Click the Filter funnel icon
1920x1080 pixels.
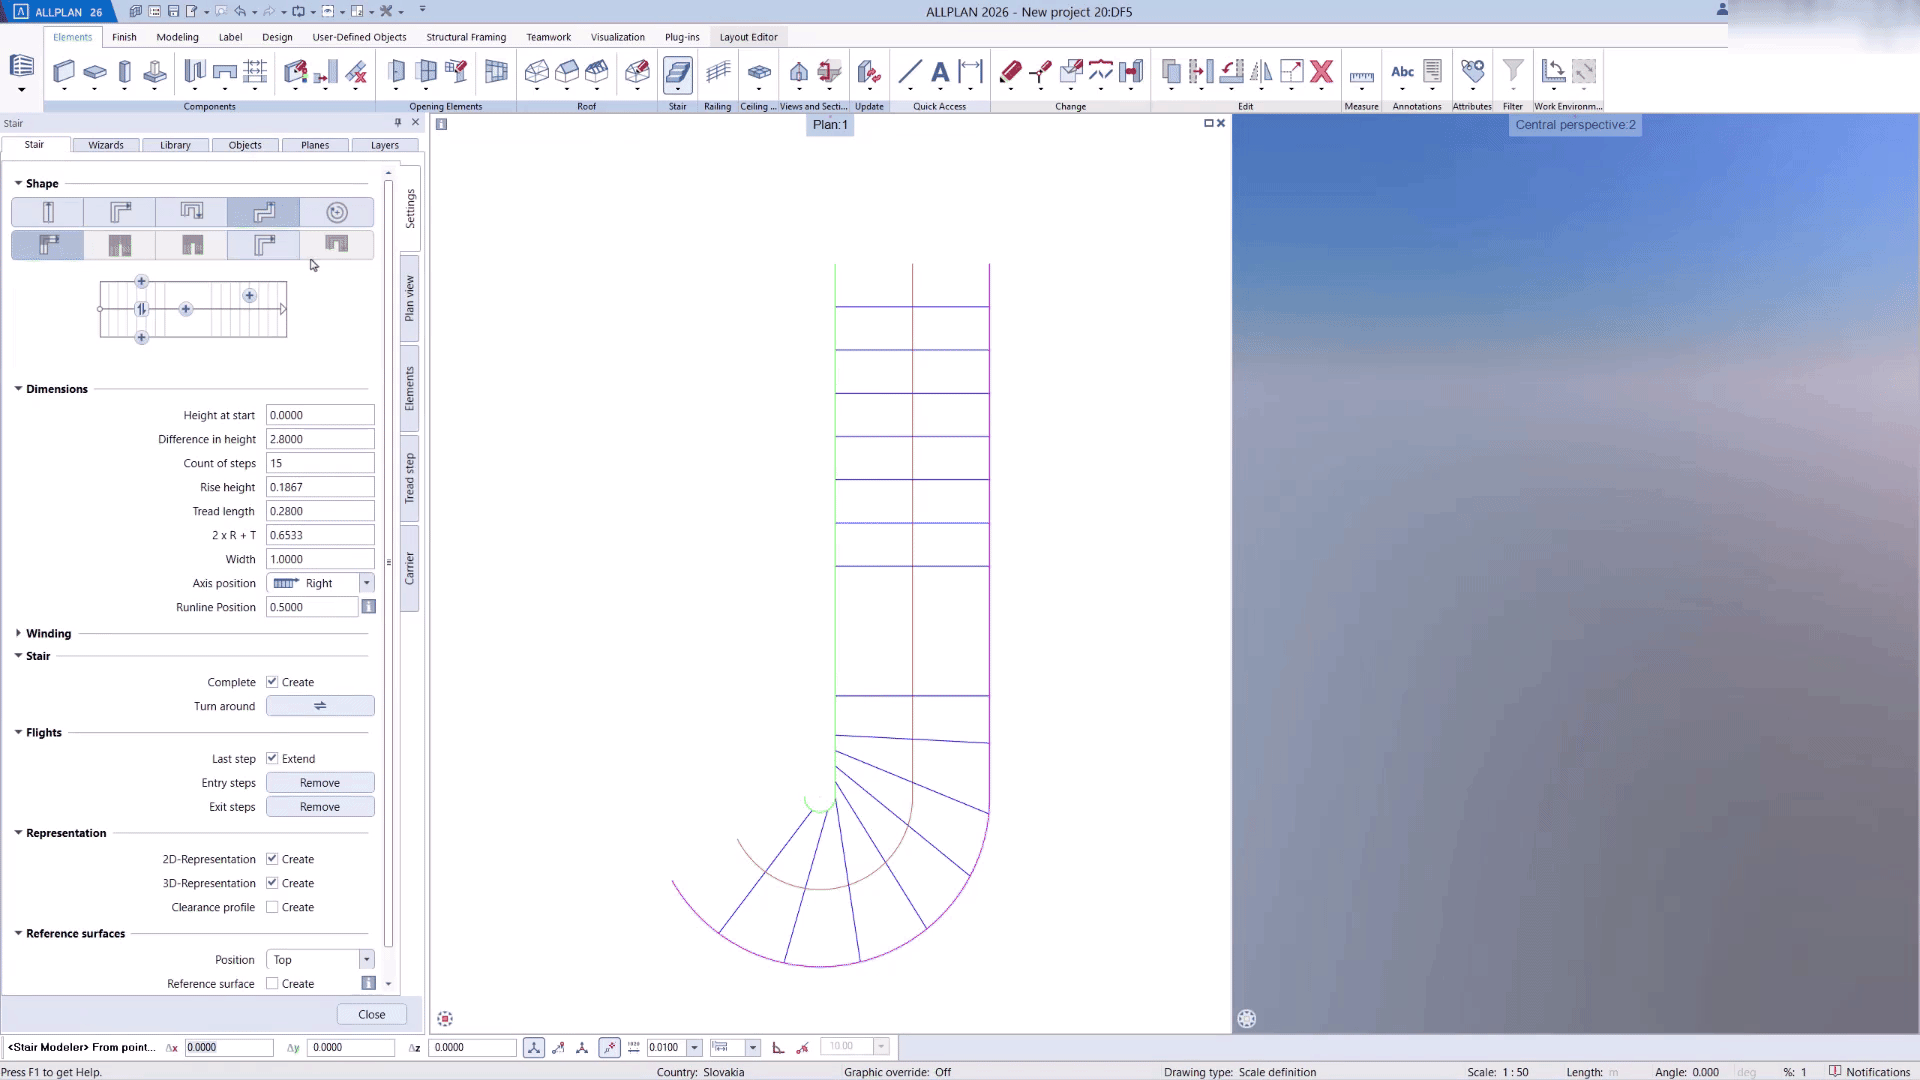pyautogui.click(x=1512, y=71)
